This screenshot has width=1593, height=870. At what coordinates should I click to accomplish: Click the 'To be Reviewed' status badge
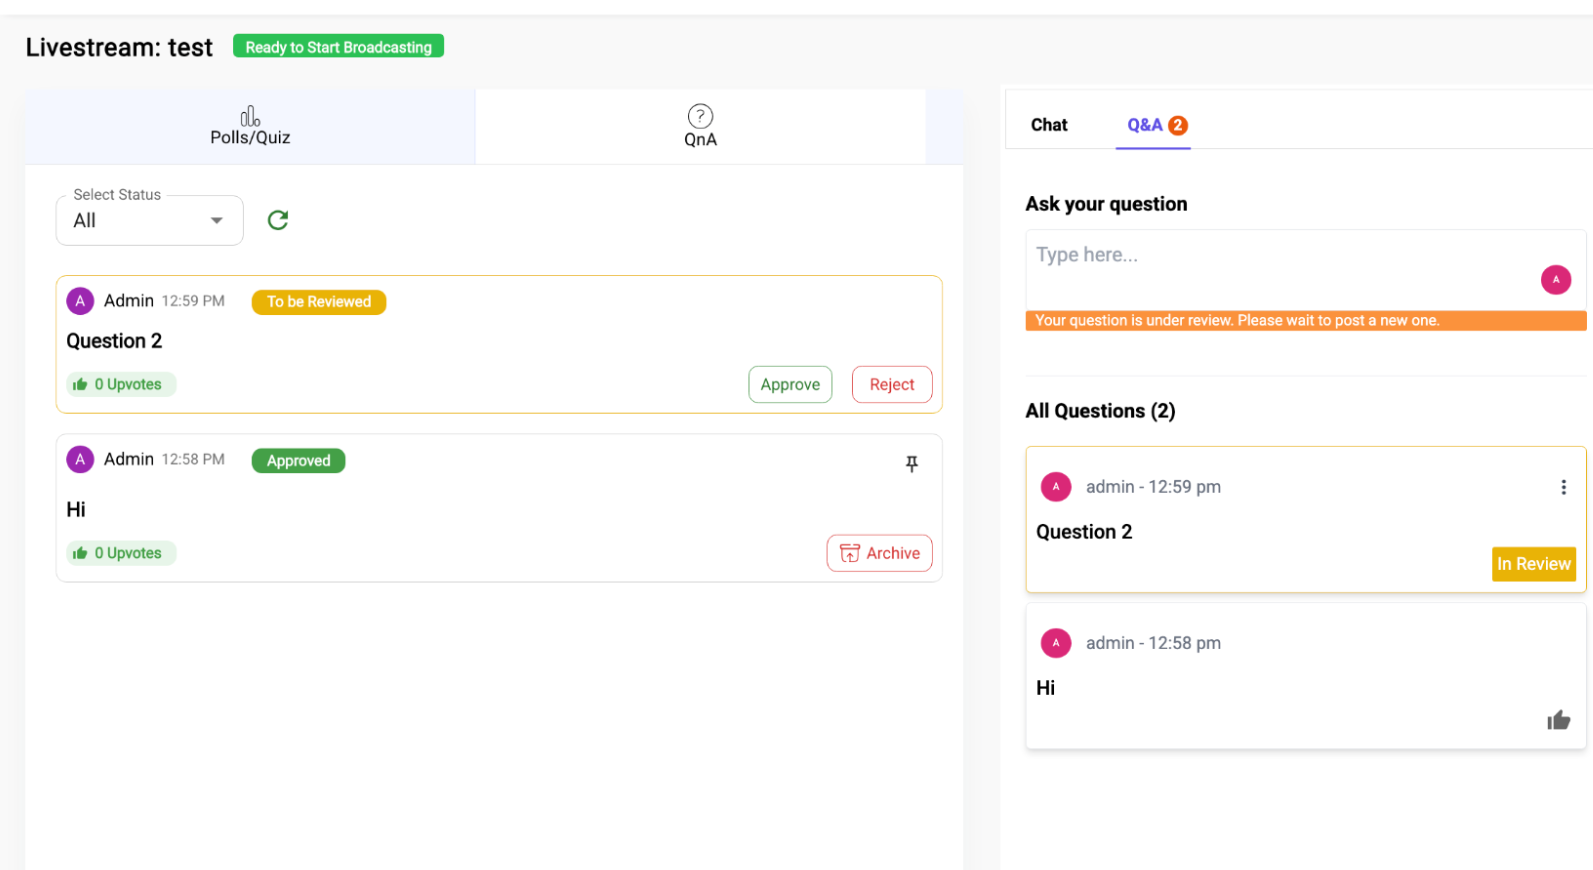(x=318, y=302)
